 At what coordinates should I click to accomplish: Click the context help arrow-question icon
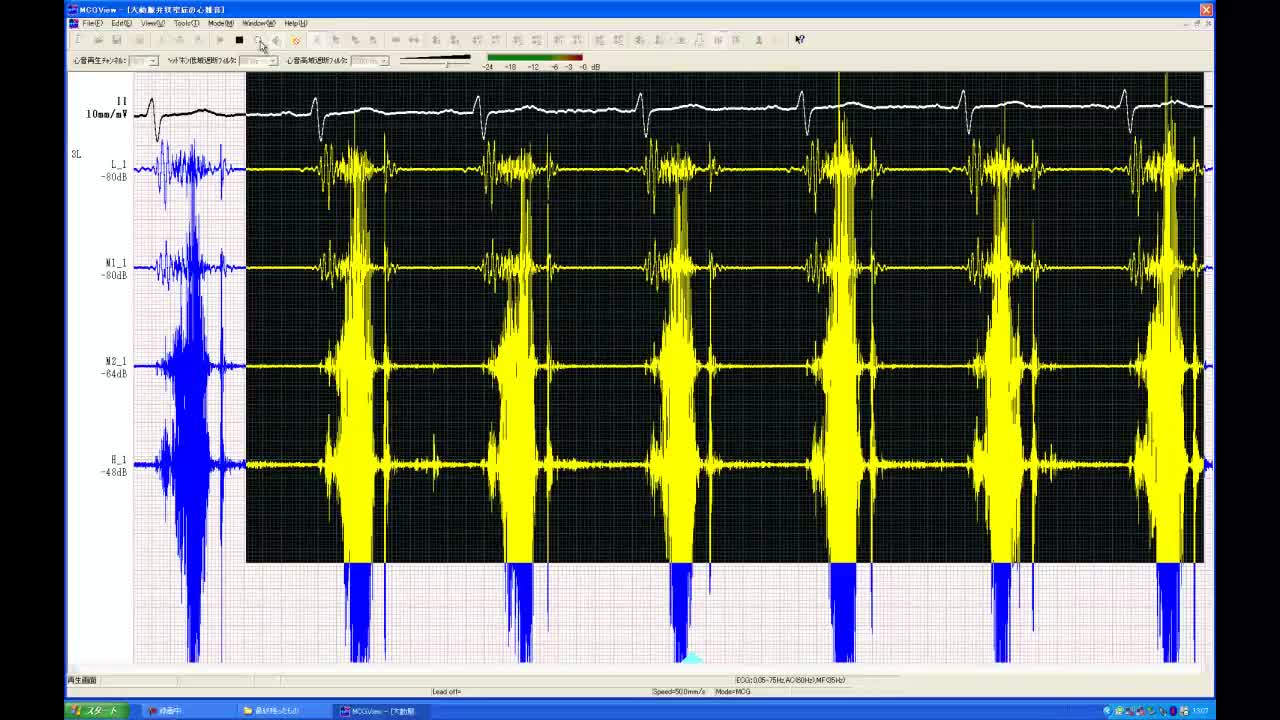799,40
